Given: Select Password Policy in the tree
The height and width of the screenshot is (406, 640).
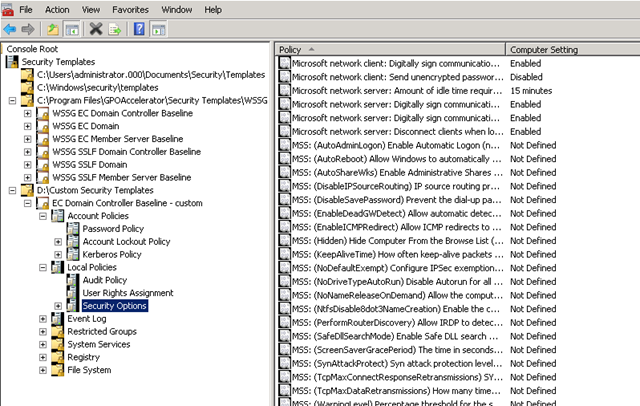Looking at the screenshot, I should [x=115, y=229].
